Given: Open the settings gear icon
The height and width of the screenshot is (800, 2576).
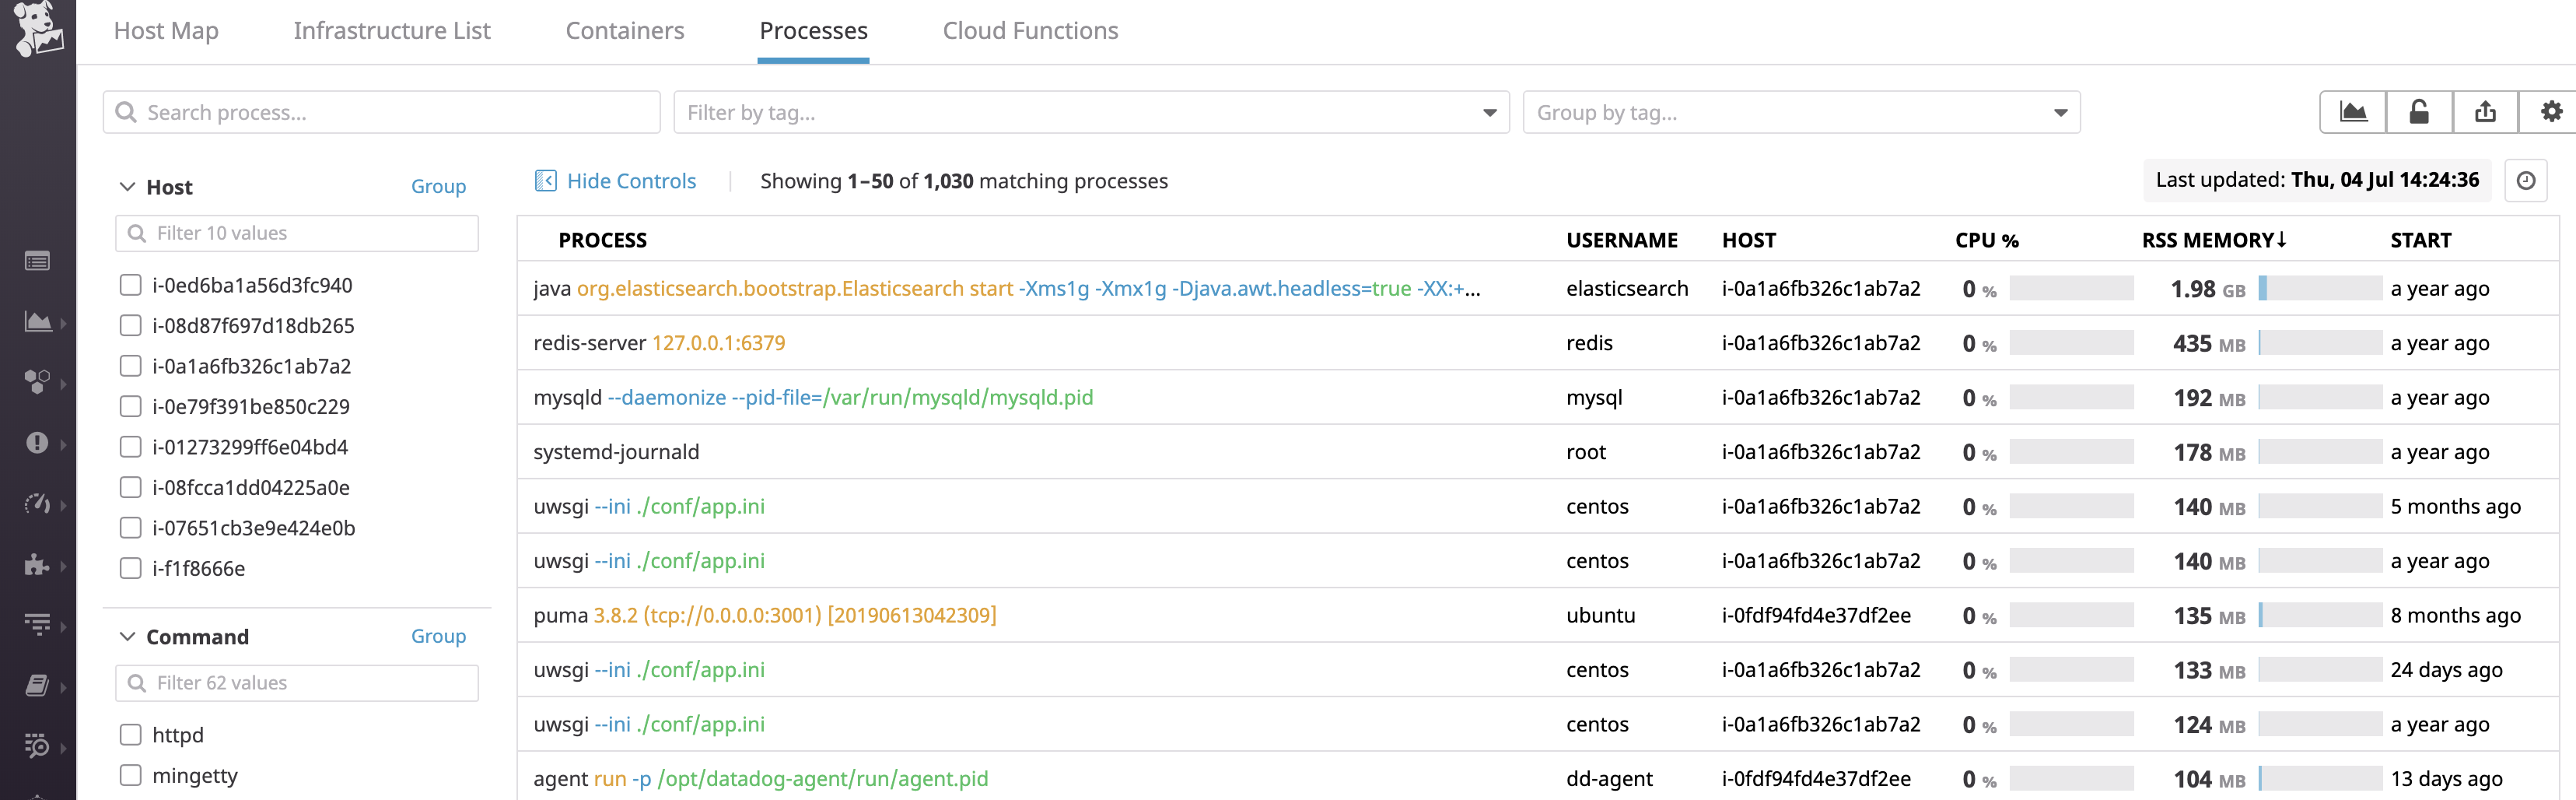Looking at the screenshot, I should click(2550, 112).
